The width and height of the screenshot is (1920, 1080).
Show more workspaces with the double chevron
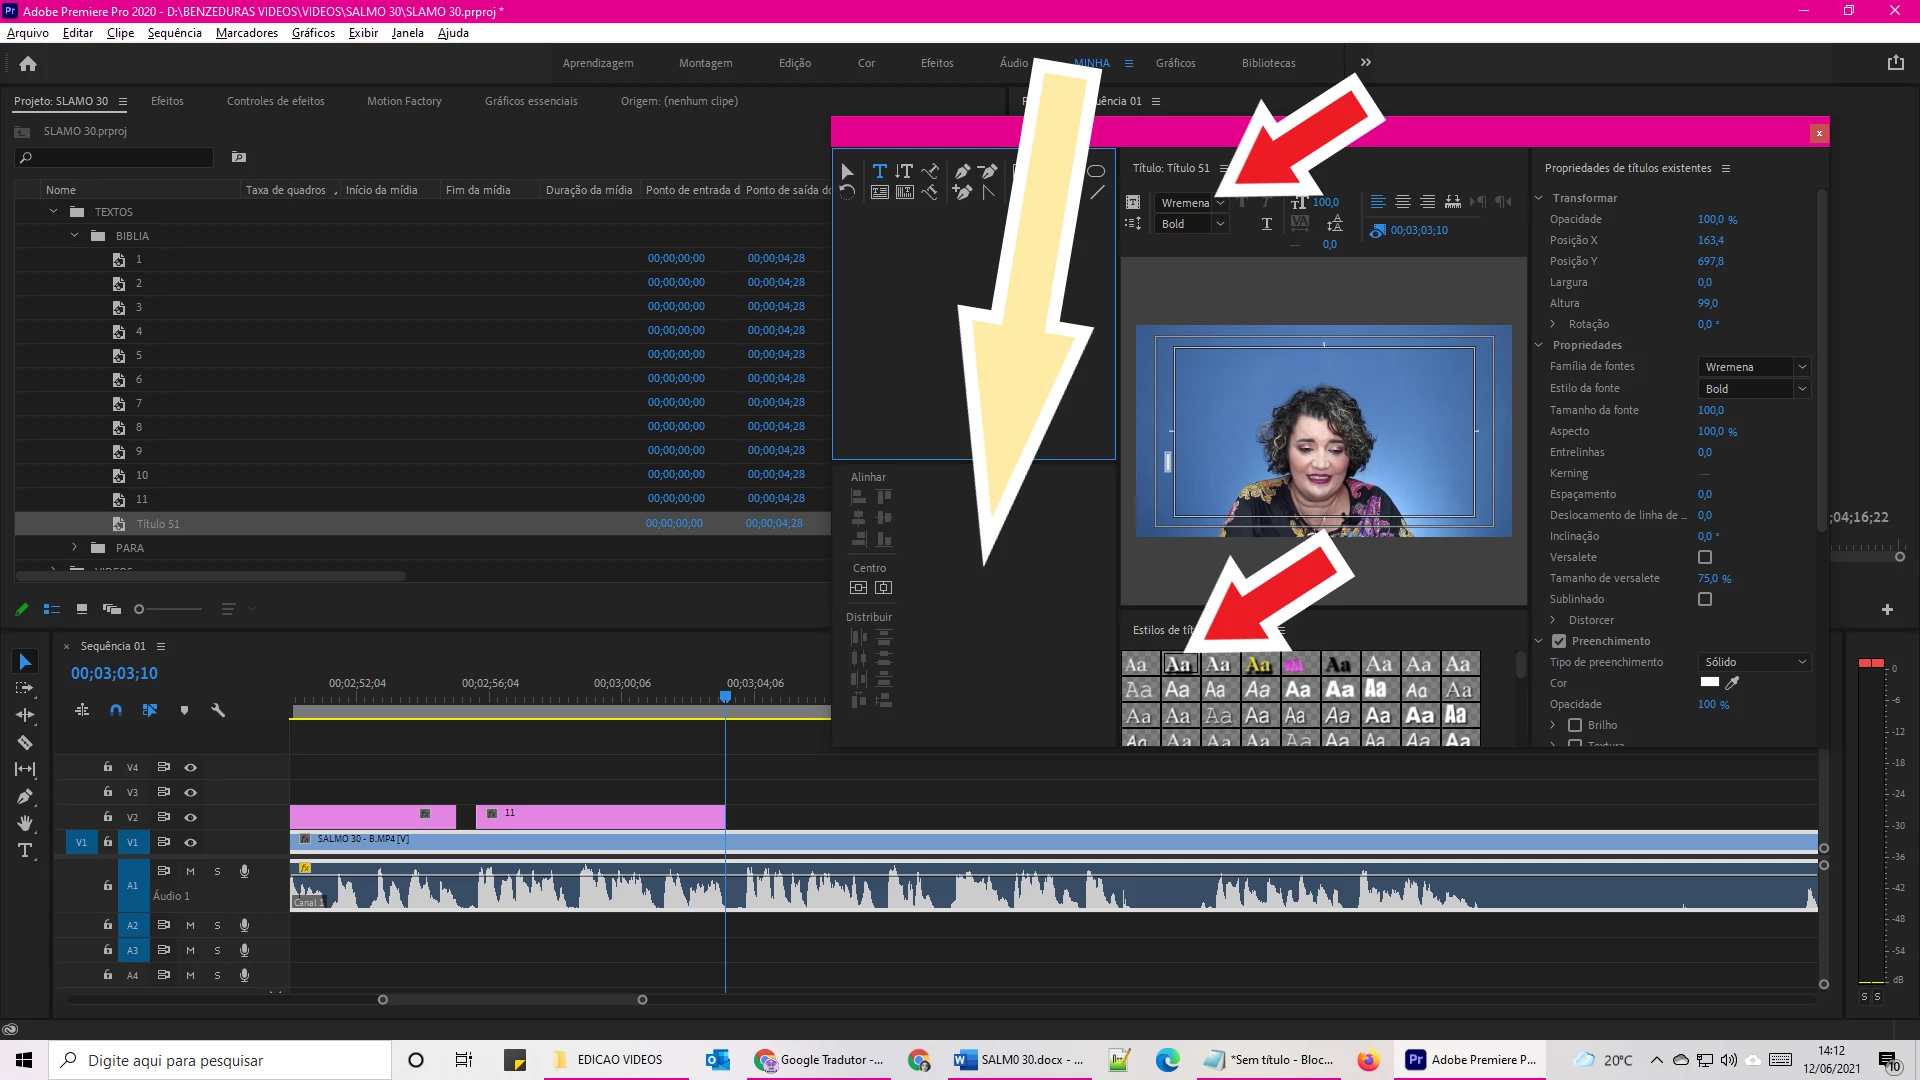coord(1365,62)
